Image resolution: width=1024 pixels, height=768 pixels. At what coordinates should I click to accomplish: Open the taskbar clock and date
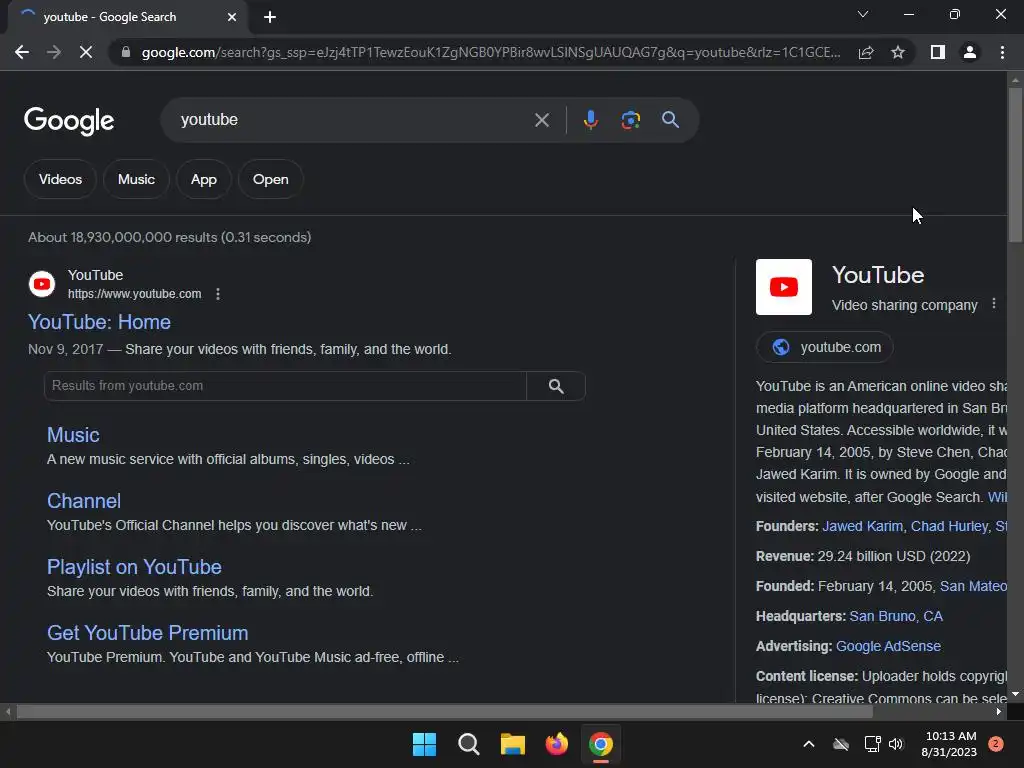coord(949,744)
